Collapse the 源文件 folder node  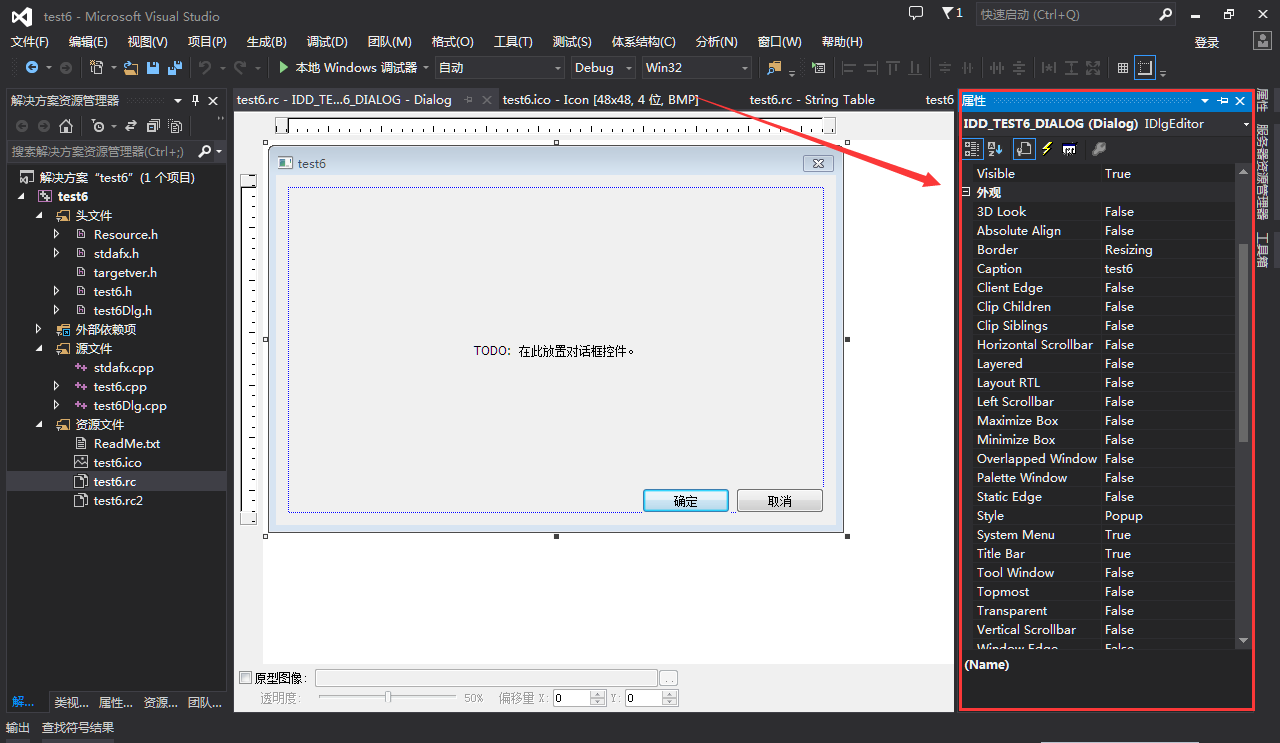pos(40,348)
